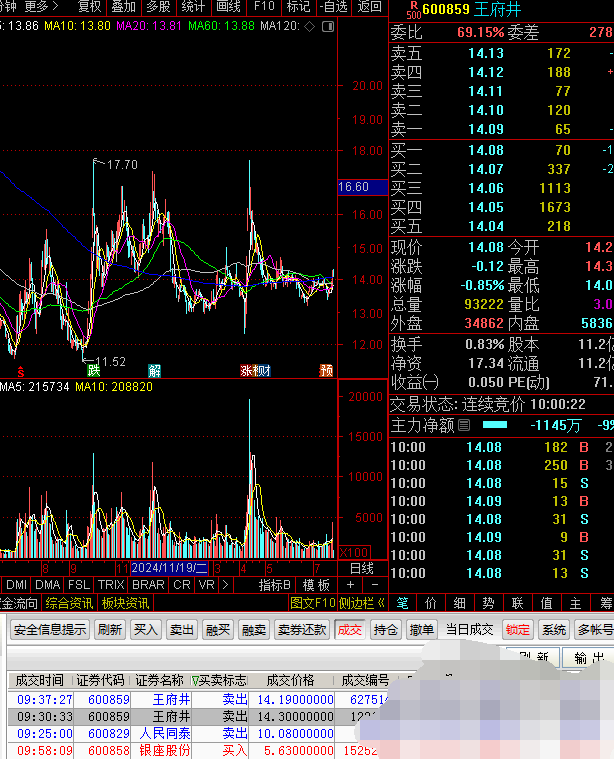This screenshot has height=759, width=614.
Task: Click the red S marker on the chart
Action: pyautogui.click(x=20, y=372)
